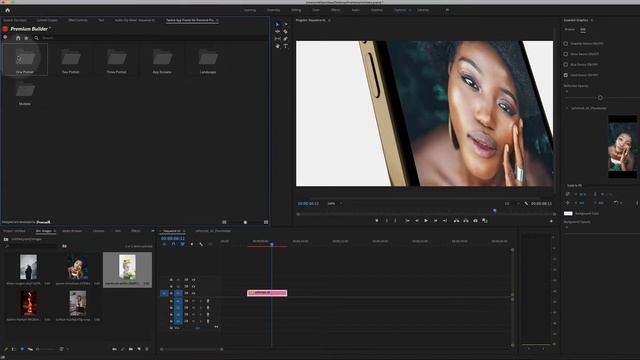
Task: Click the Premium Builder home icon
Action: coord(18,38)
